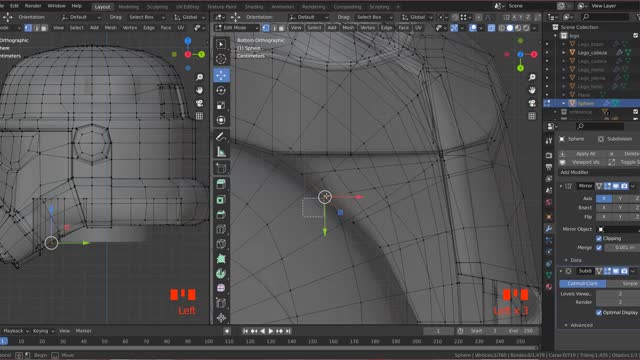Select the Poly Build tool
Viewport: 640px width, 360px height.
[221, 258]
